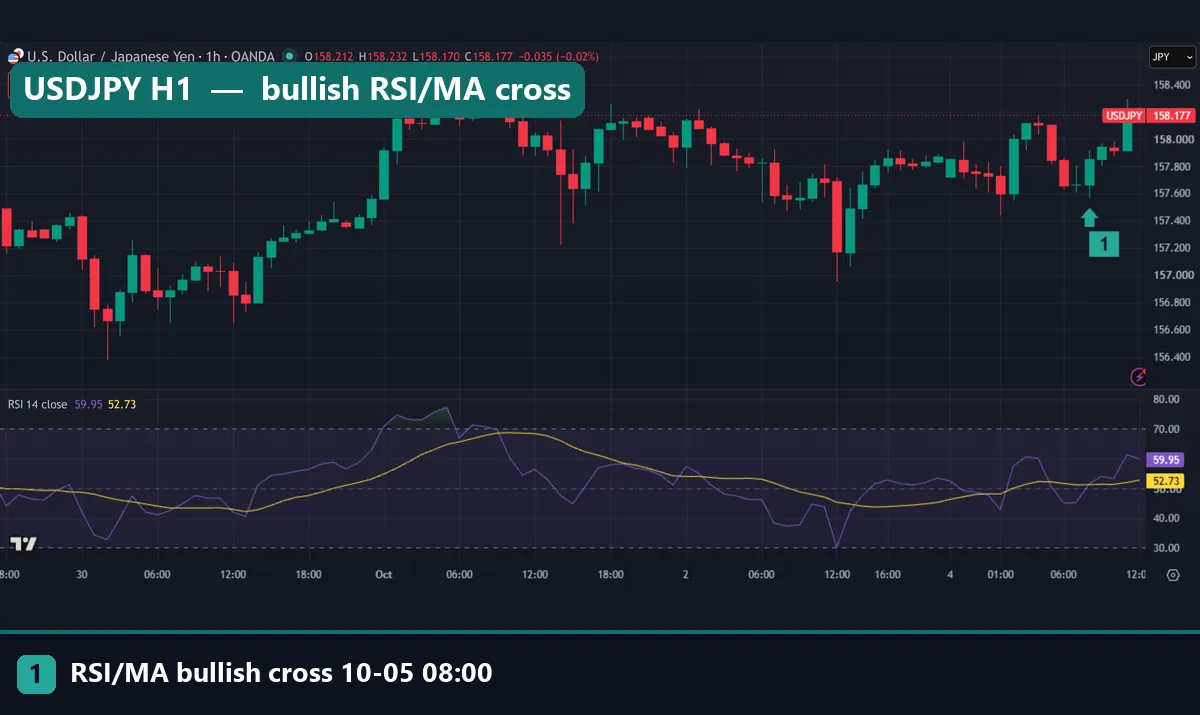Click the 157.800 price scale label
The height and width of the screenshot is (715, 1200).
pos(1171,167)
